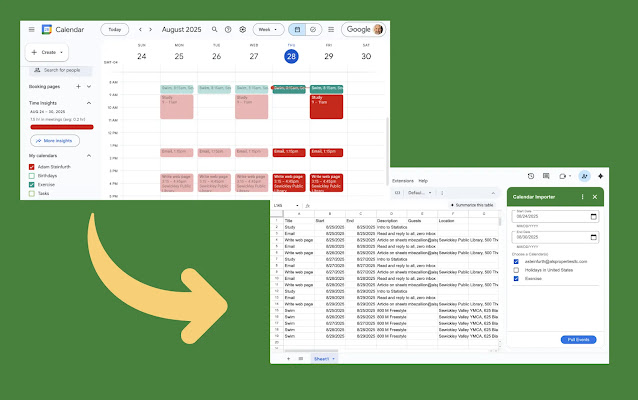
Task: Open the Gemini sparkle icon in Sheets
Action: [601, 176]
